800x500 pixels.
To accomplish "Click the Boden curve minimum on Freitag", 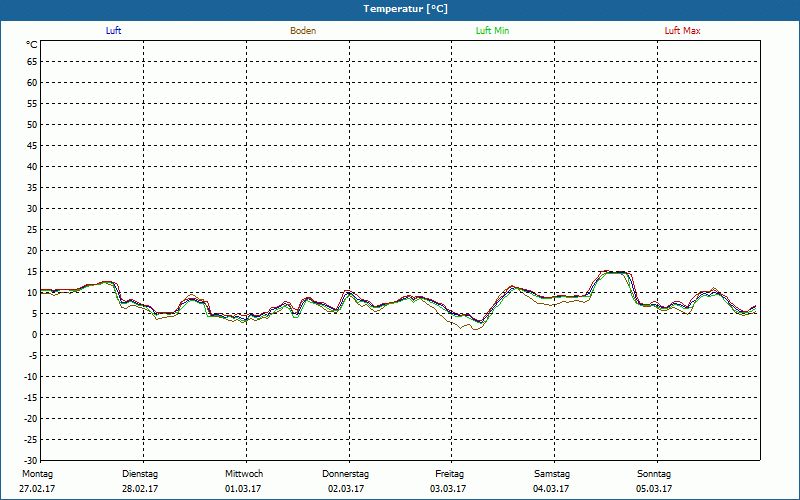I will 476,329.
